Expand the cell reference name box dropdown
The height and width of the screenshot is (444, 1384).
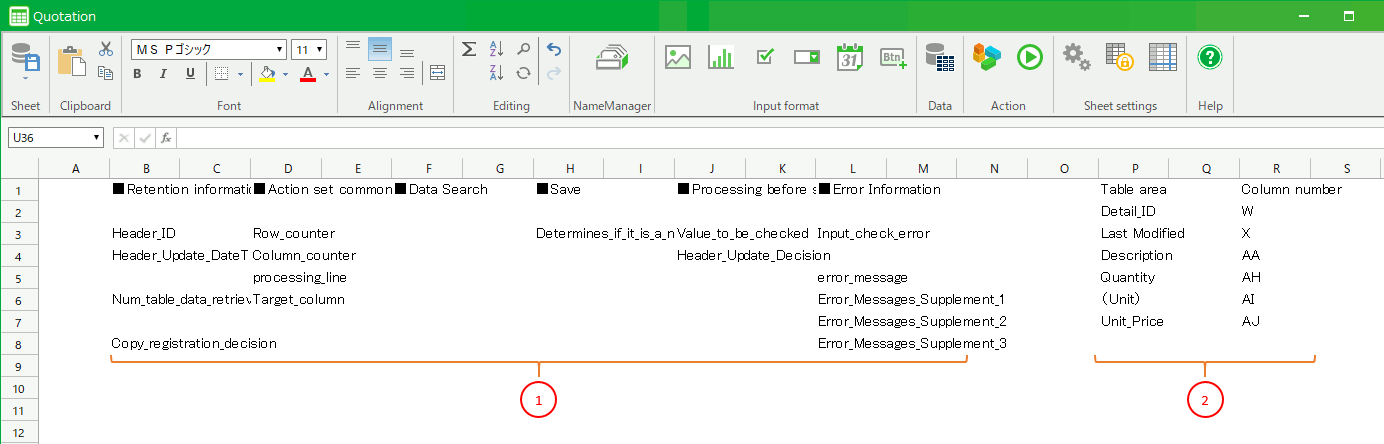pyautogui.click(x=97, y=138)
